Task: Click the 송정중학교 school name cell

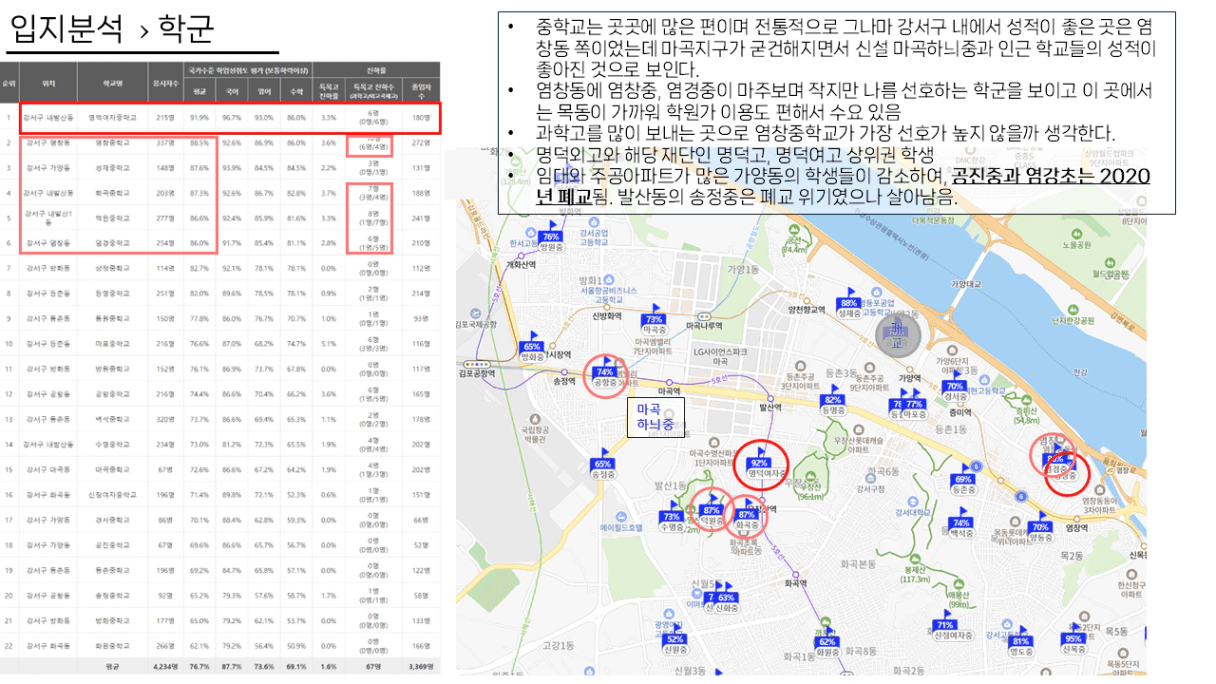Action: coord(112,595)
